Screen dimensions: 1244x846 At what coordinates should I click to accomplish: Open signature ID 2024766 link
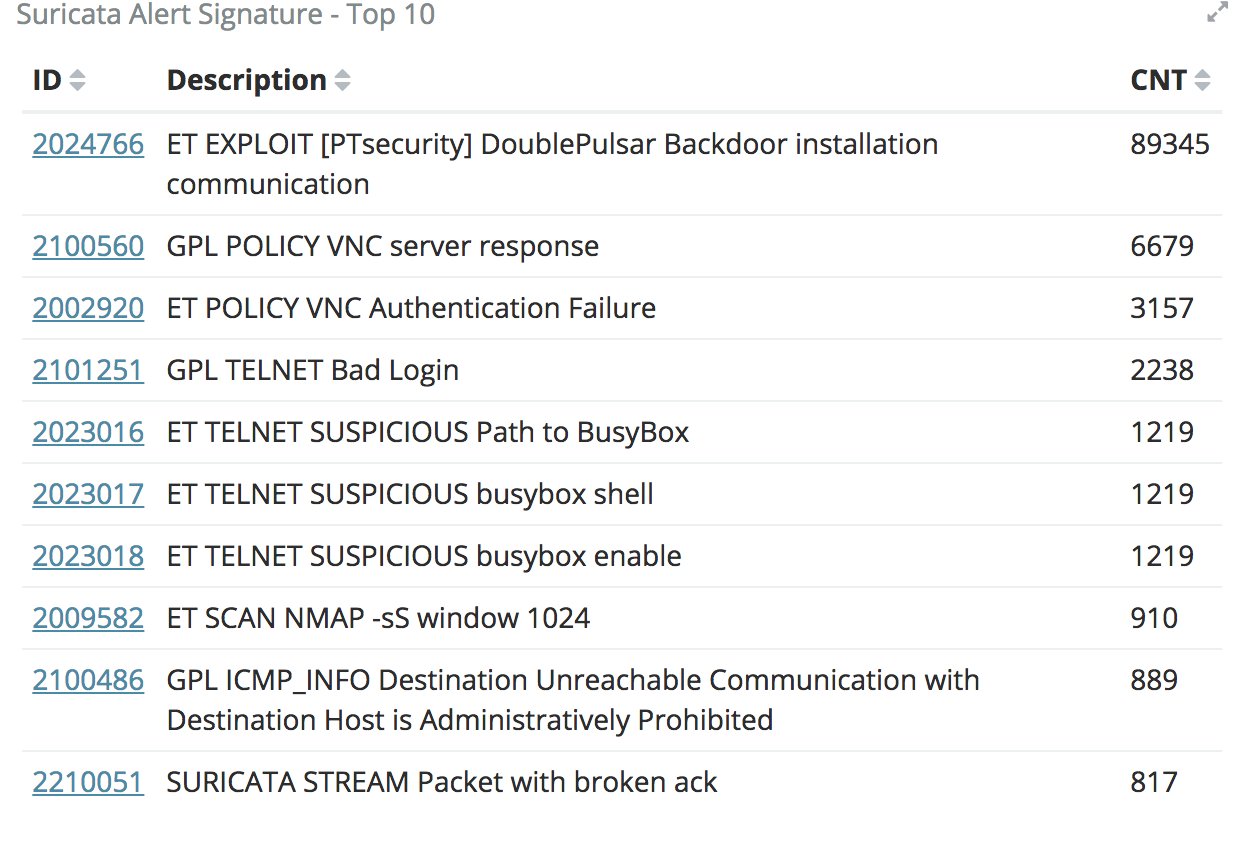pos(88,145)
